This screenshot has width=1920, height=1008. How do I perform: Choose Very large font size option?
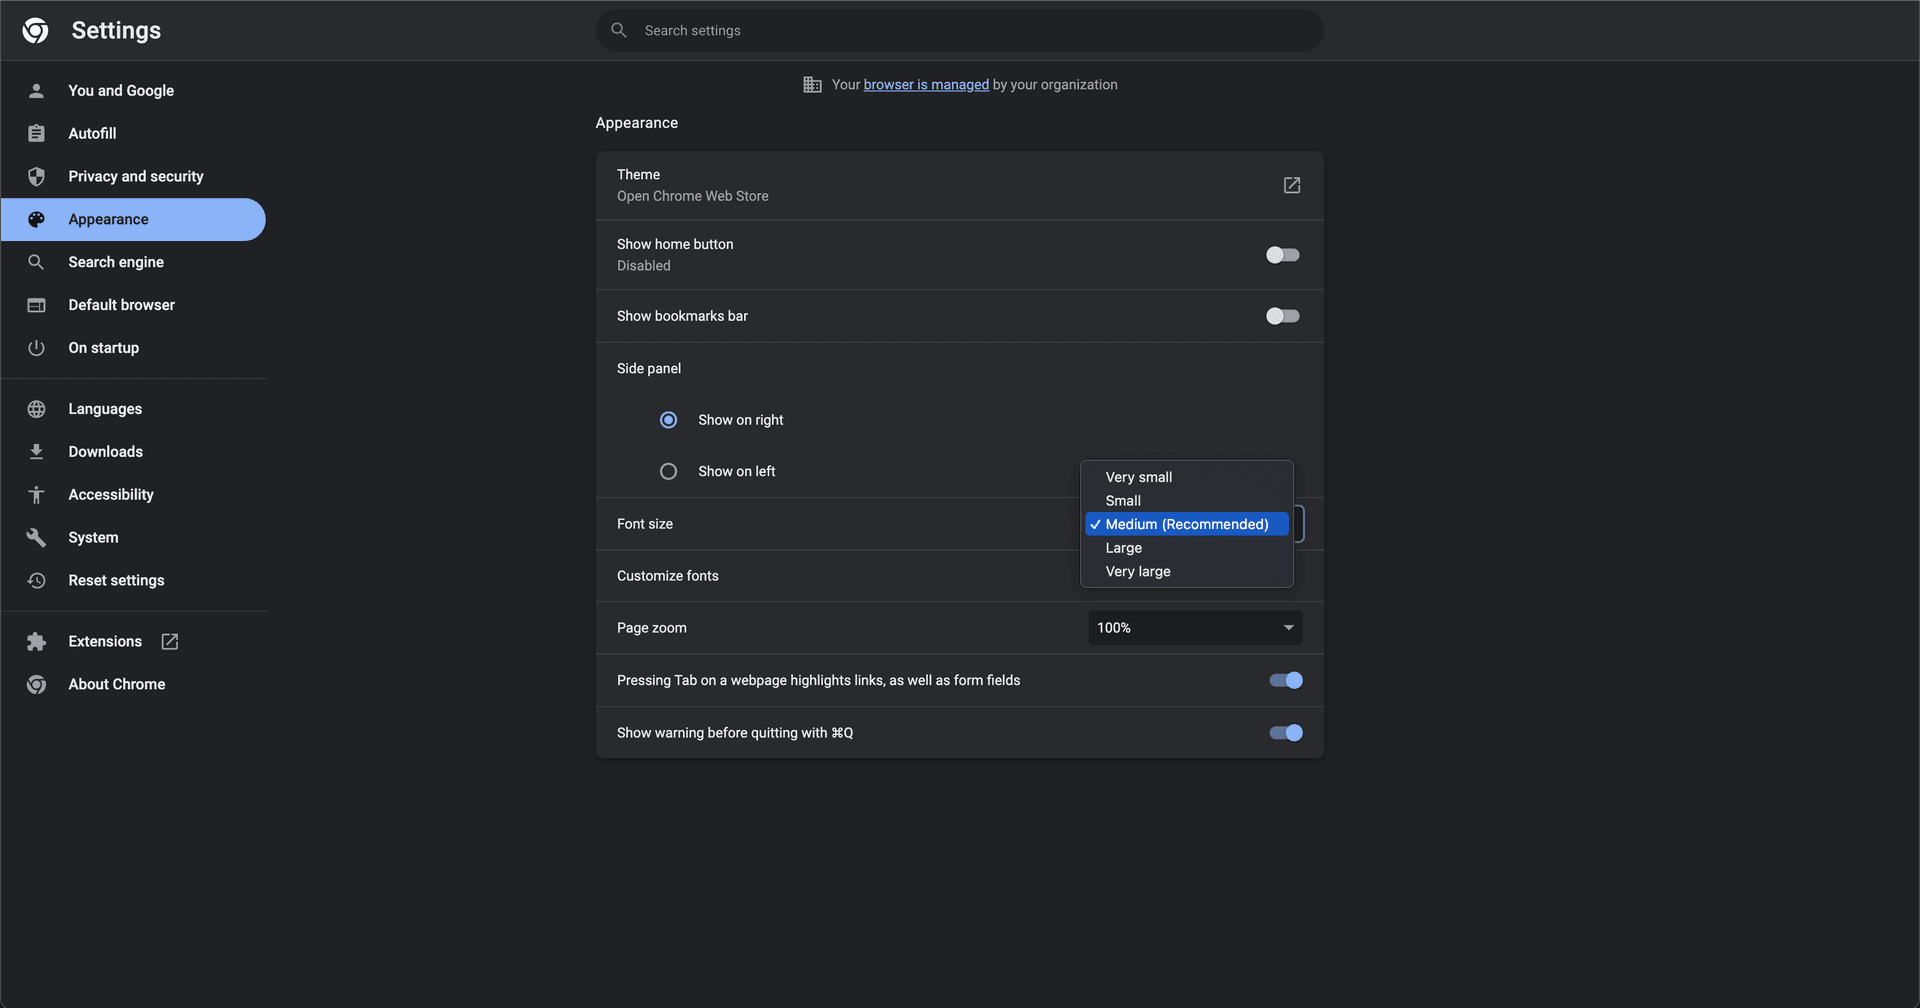click(1138, 572)
